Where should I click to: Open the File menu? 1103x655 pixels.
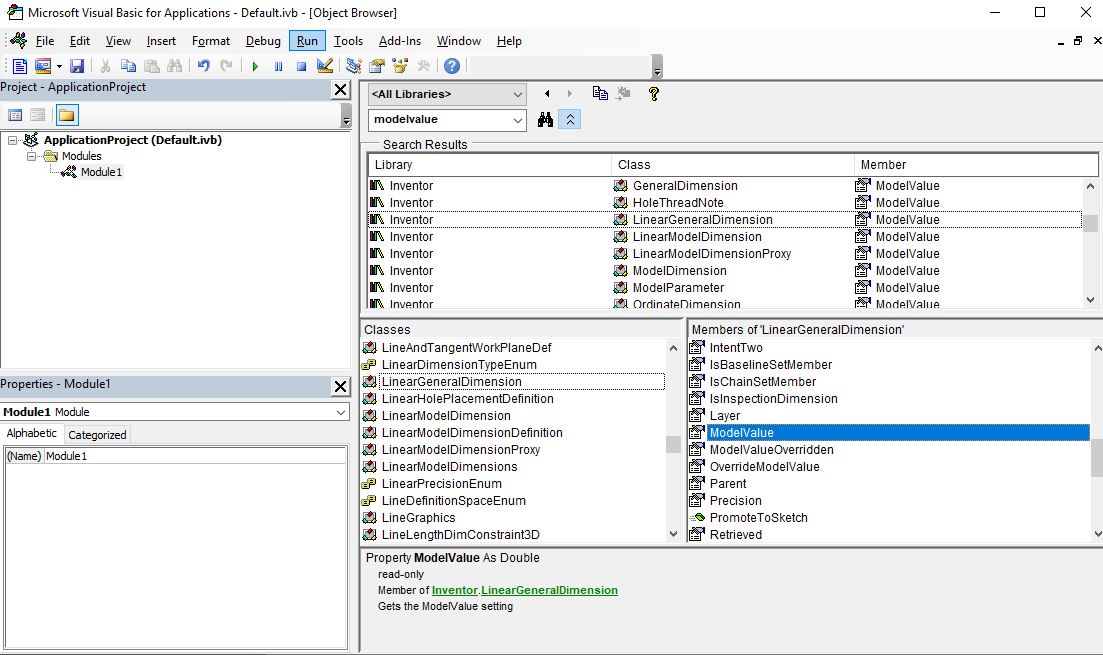point(45,41)
